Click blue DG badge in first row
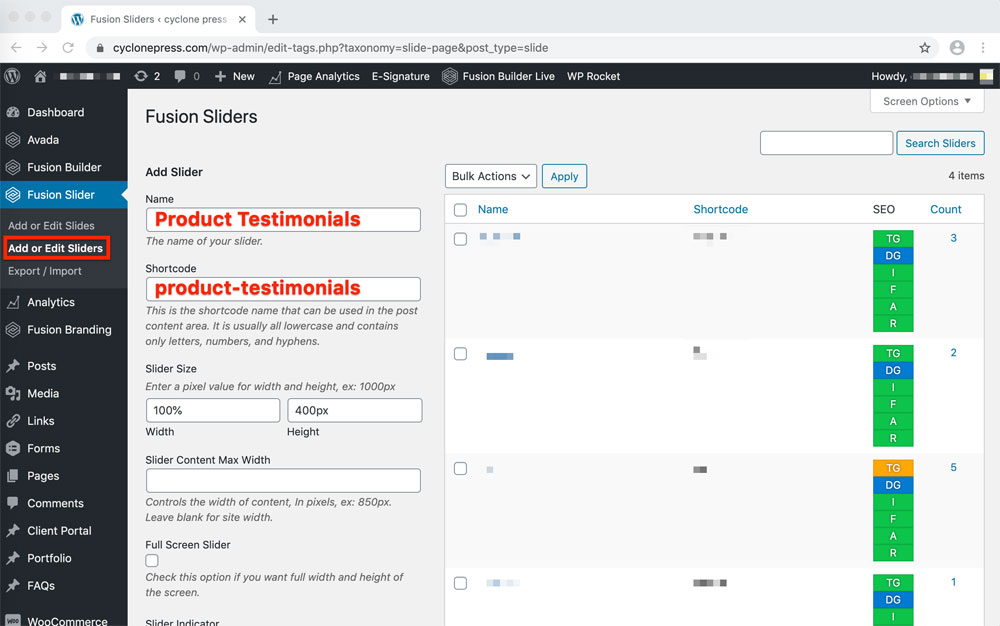1000x626 pixels. coord(893,256)
